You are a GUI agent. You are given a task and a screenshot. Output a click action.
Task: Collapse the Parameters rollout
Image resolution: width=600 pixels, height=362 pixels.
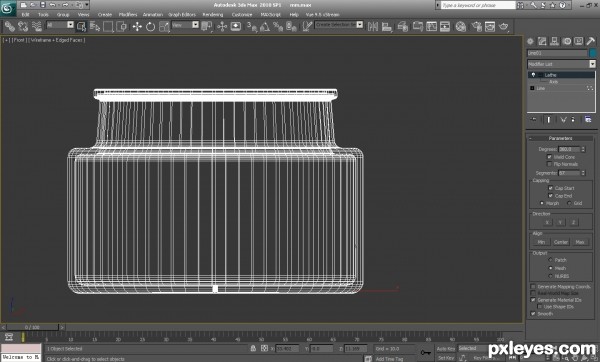561,138
